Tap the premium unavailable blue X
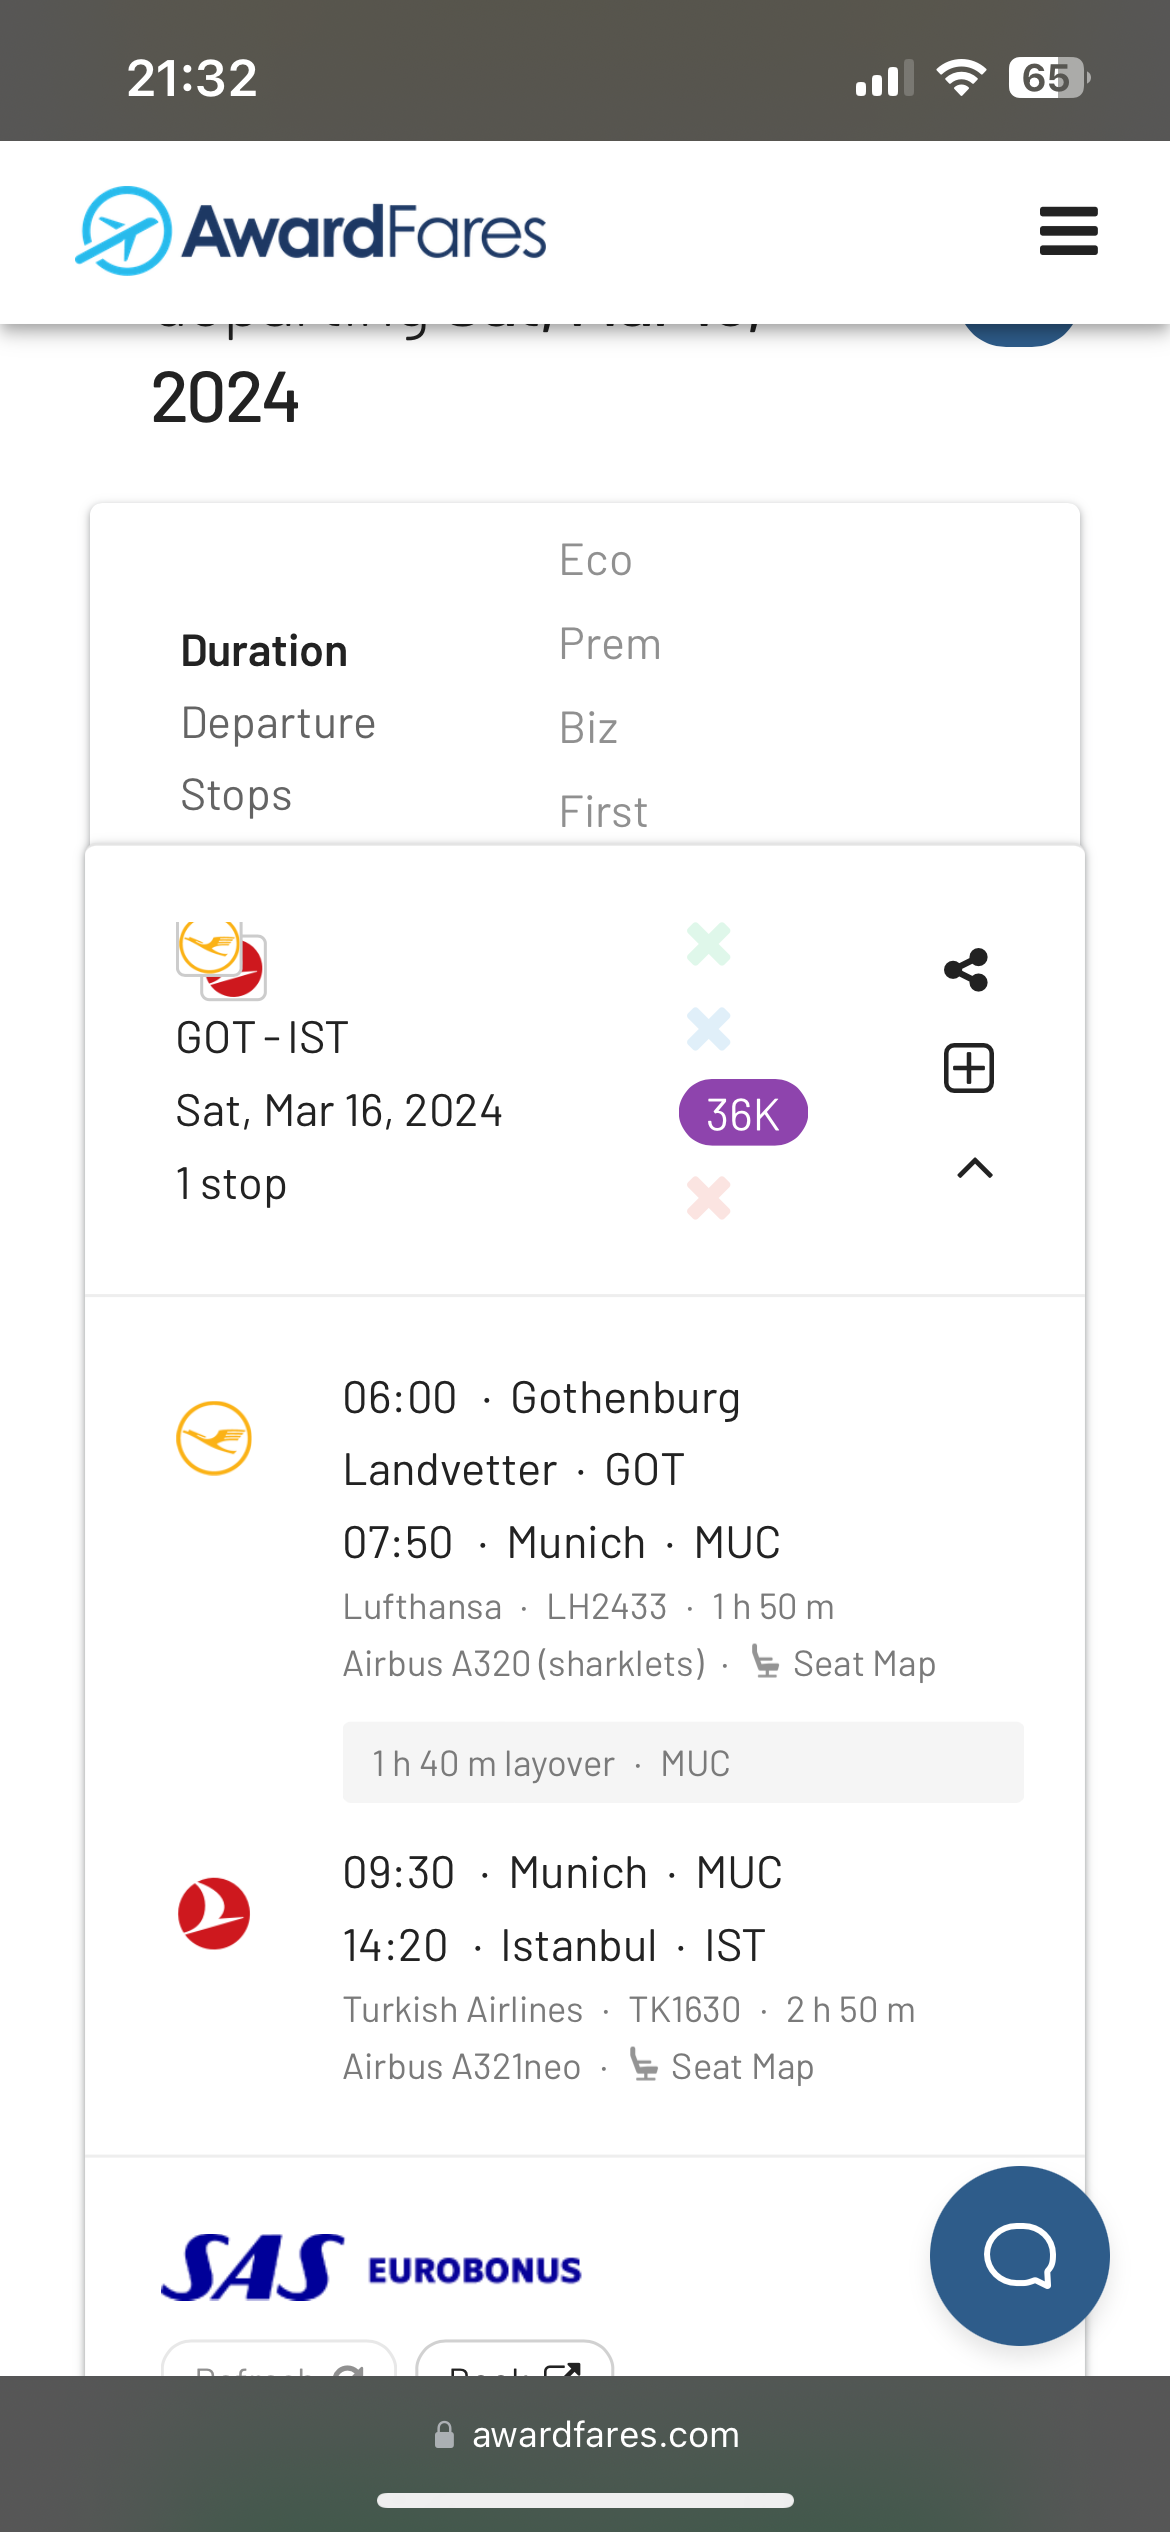Viewport: 1170px width, 2532px height. pos(708,1028)
